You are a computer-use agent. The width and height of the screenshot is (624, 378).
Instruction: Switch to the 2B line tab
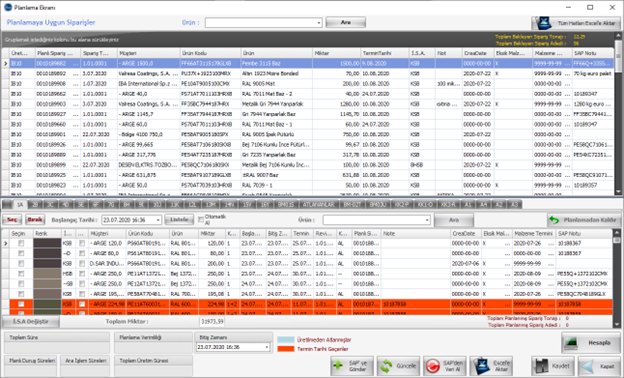(x=35, y=205)
